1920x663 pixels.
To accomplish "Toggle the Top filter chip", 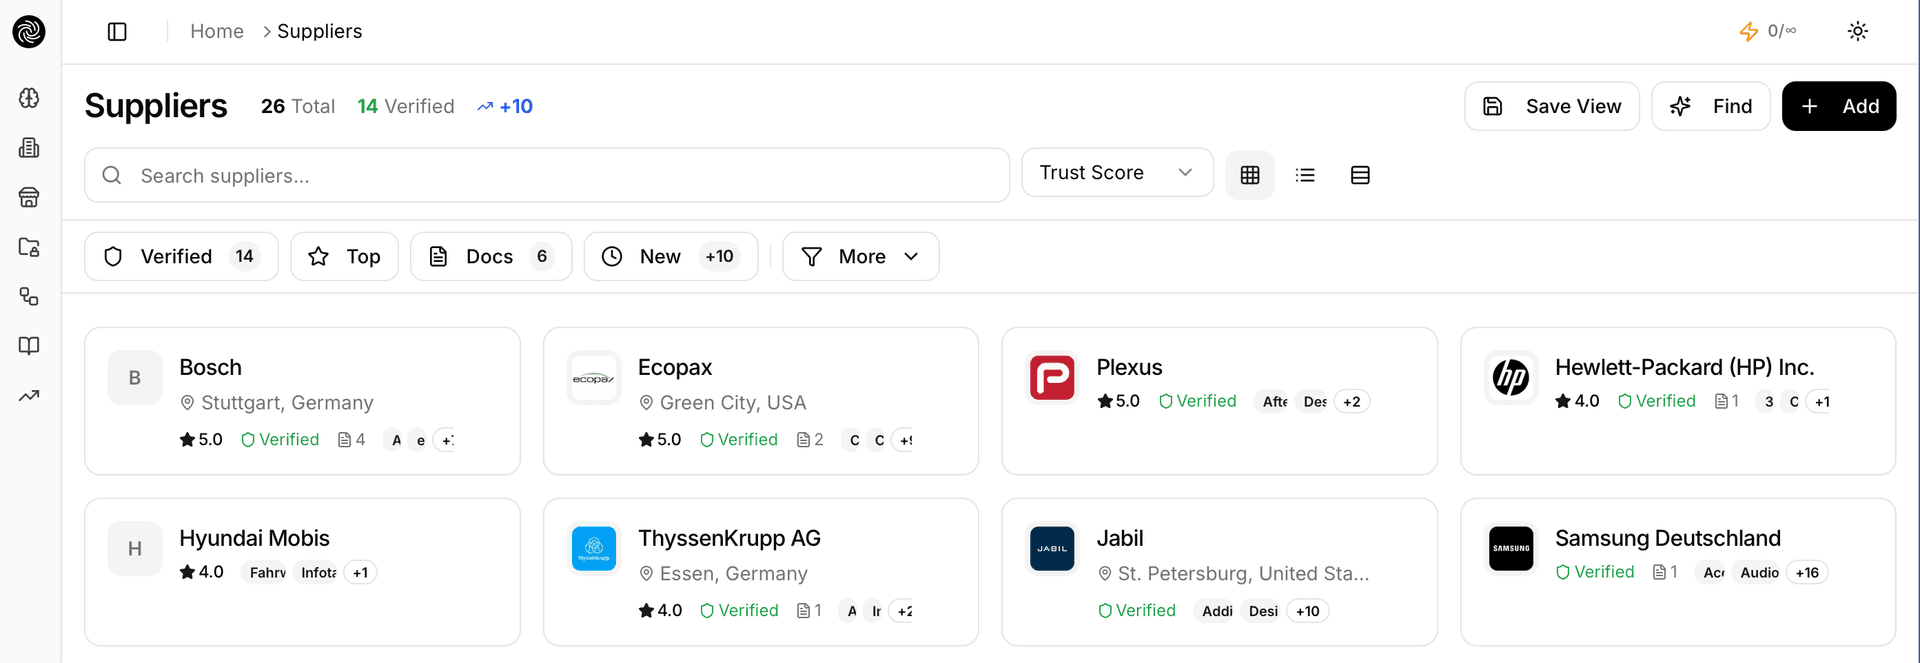I will click(x=344, y=257).
